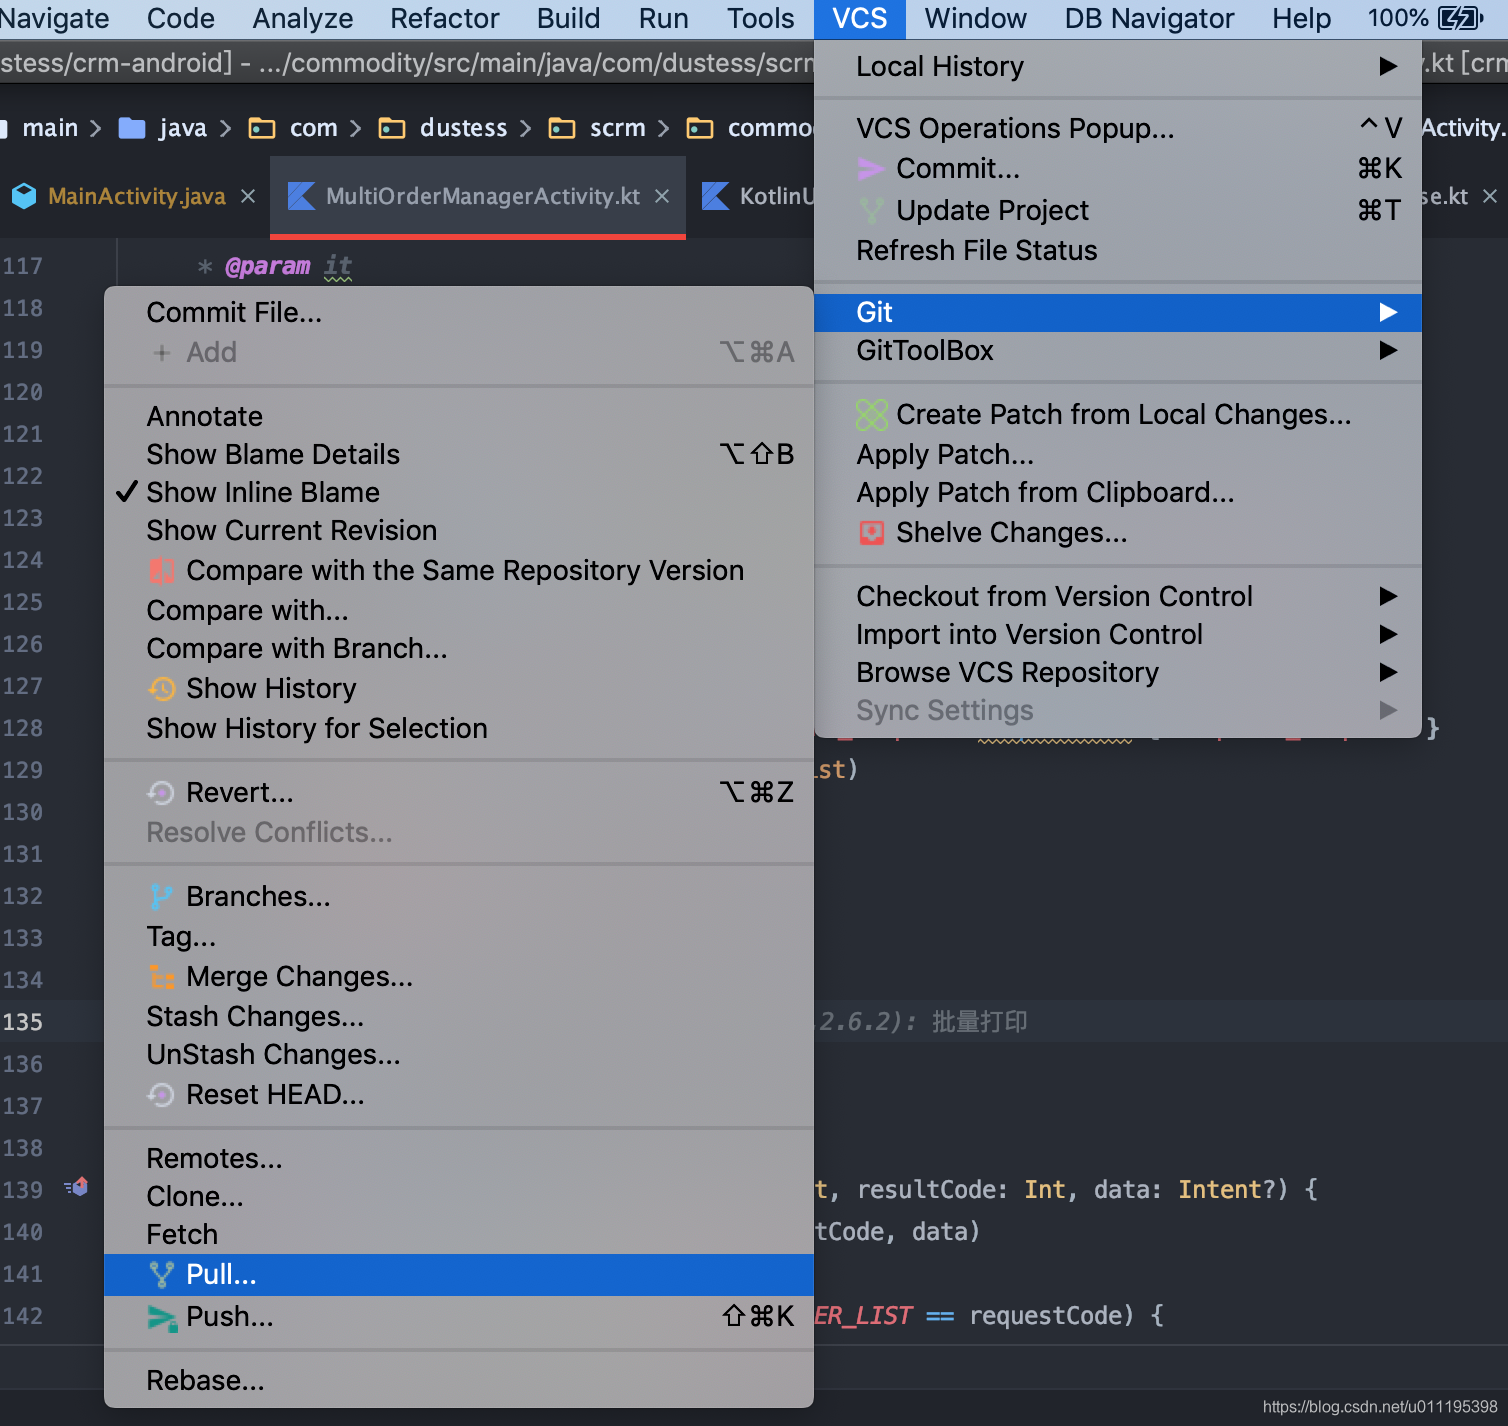This screenshot has height=1426, width=1508.
Task: Choose Apply Patch from Clipboard...
Action: [x=1118, y=492]
